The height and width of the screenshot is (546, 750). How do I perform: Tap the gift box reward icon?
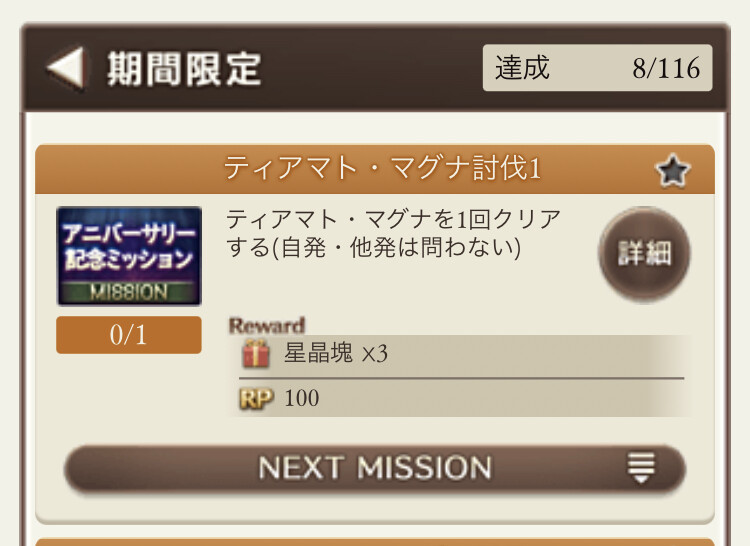(256, 354)
